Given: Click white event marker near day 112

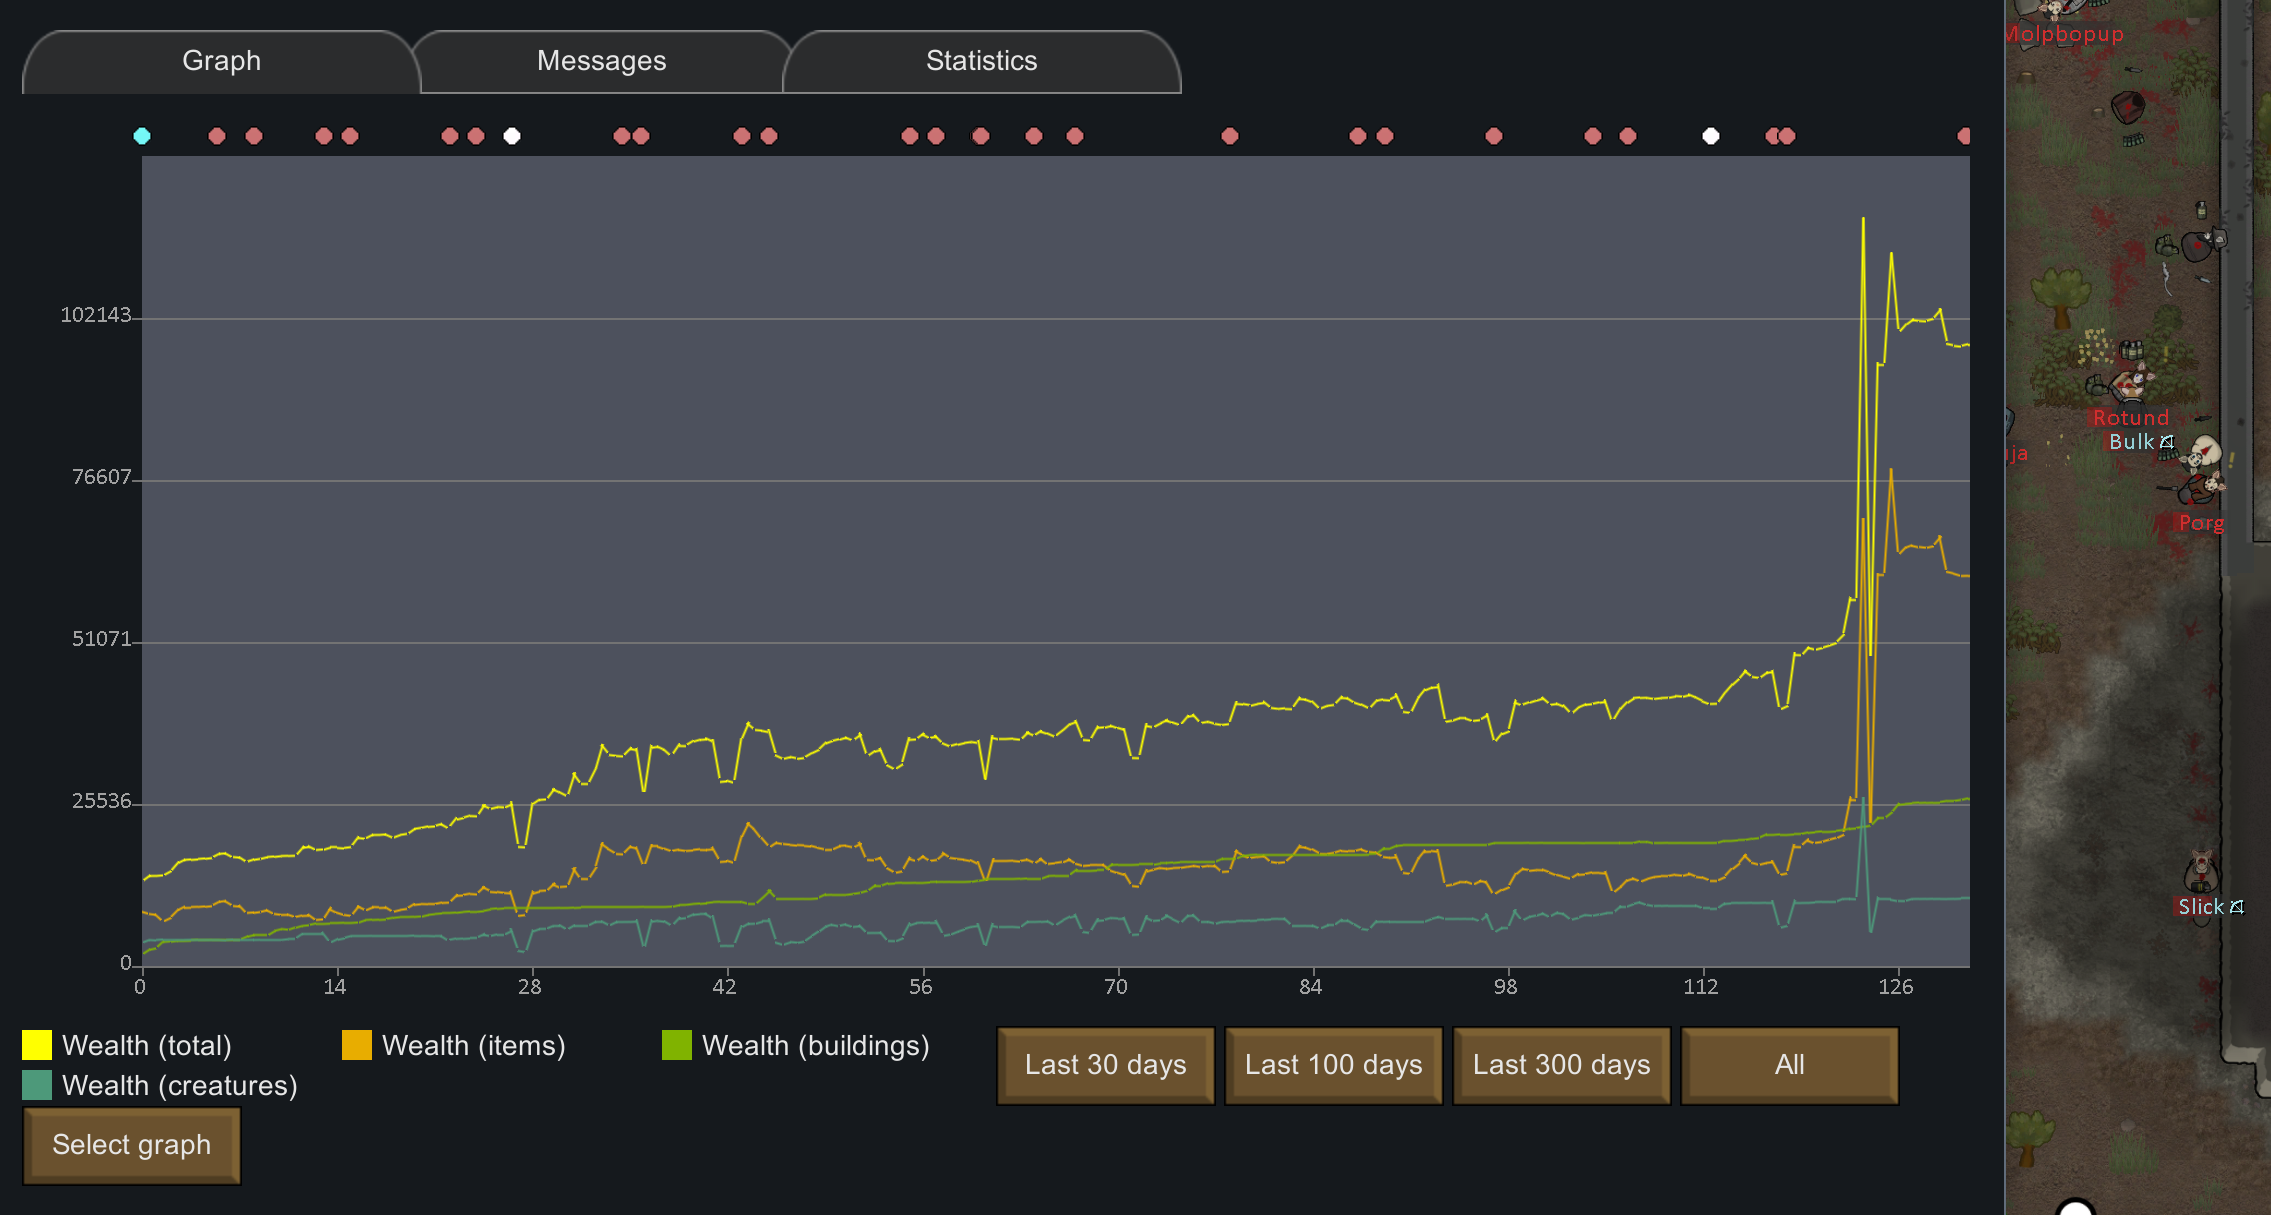Looking at the screenshot, I should pos(1711,136).
